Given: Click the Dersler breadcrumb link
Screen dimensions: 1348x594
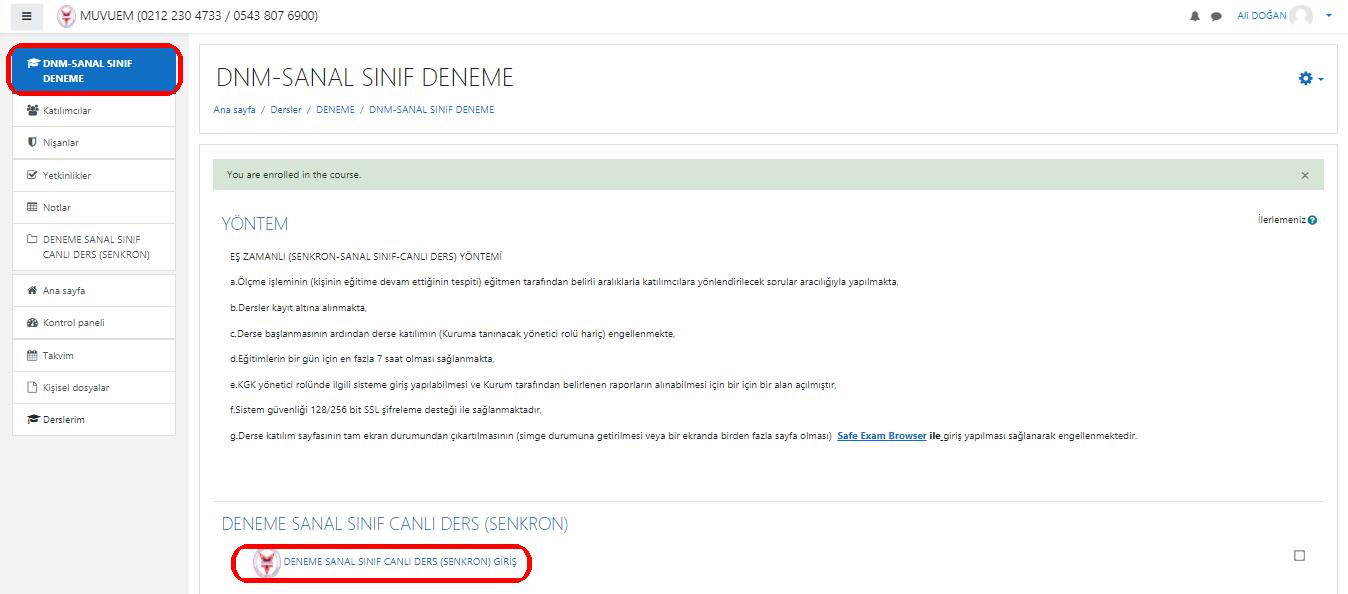Looking at the screenshot, I should [285, 110].
